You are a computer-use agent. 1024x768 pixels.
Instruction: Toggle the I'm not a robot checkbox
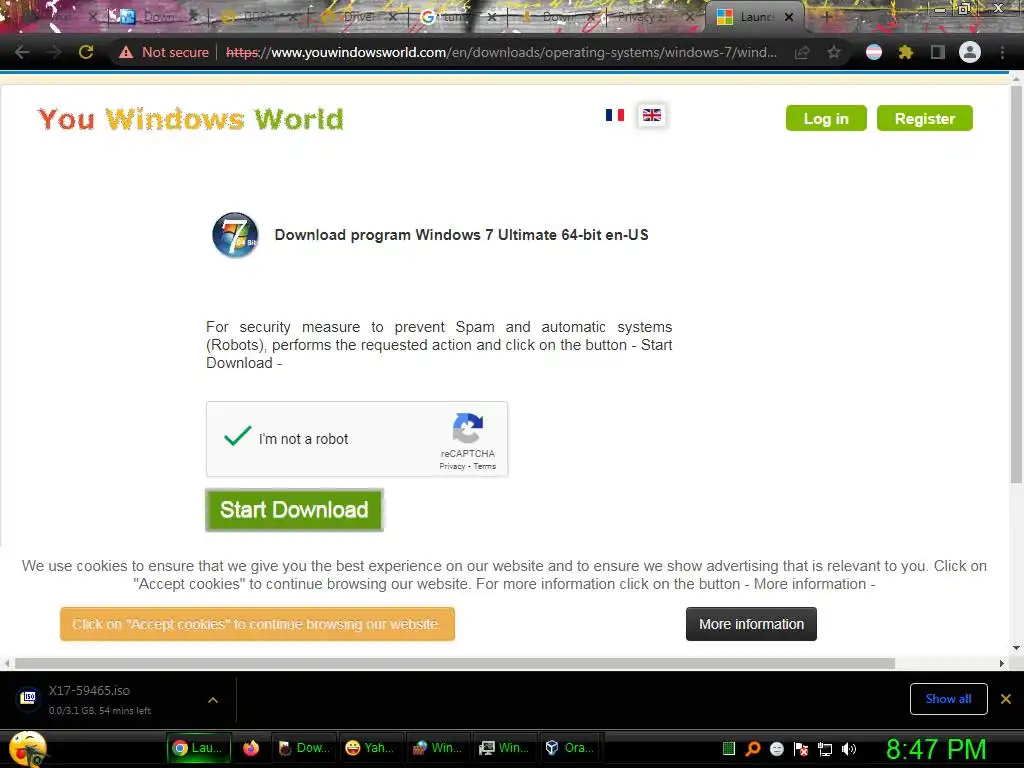pos(237,436)
